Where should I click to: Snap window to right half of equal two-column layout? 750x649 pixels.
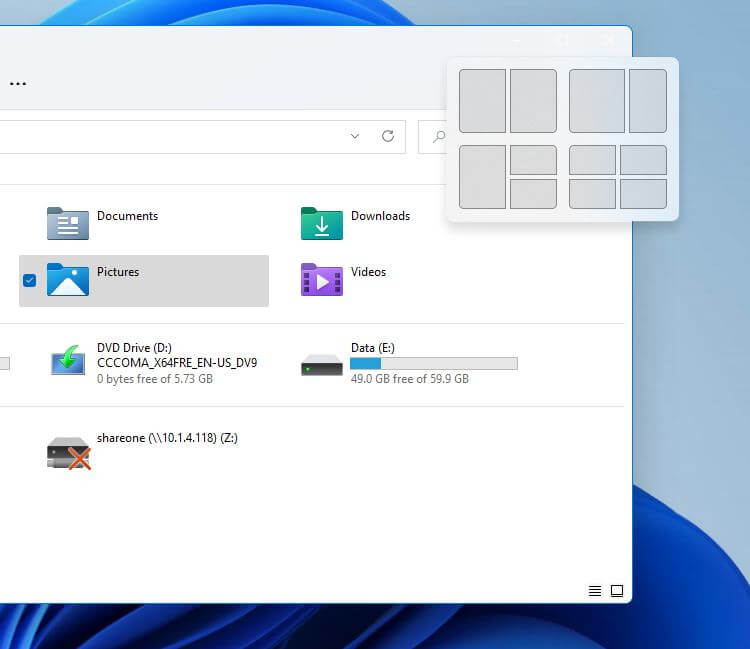(533, 101)
